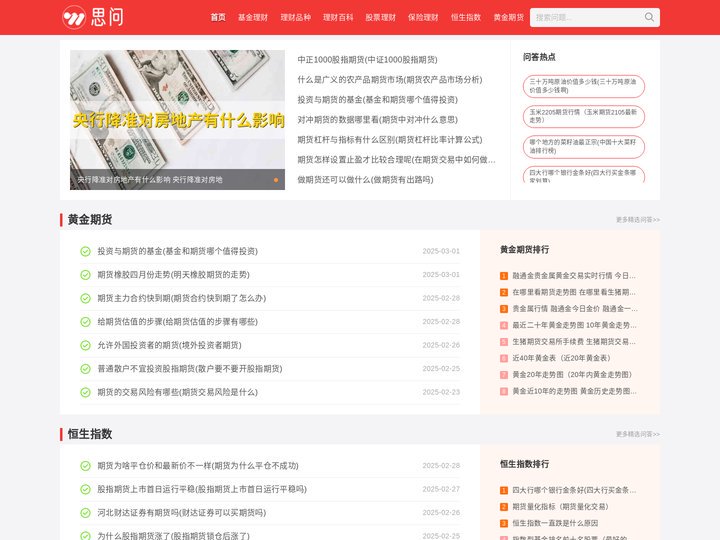
Task: Click 哪个地方的菜籽油最正宗 hot topic pill
Action: pos(584,147)
